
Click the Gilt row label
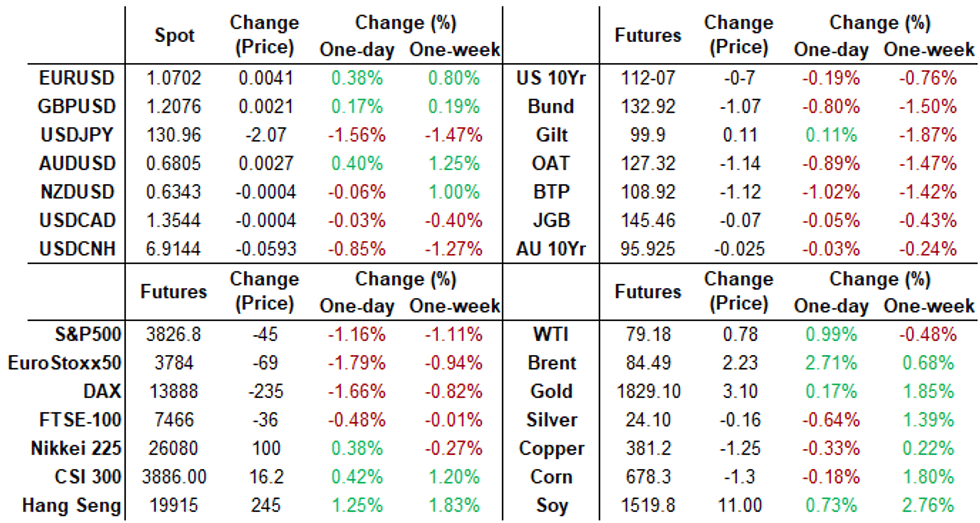[x=554, y=135]
